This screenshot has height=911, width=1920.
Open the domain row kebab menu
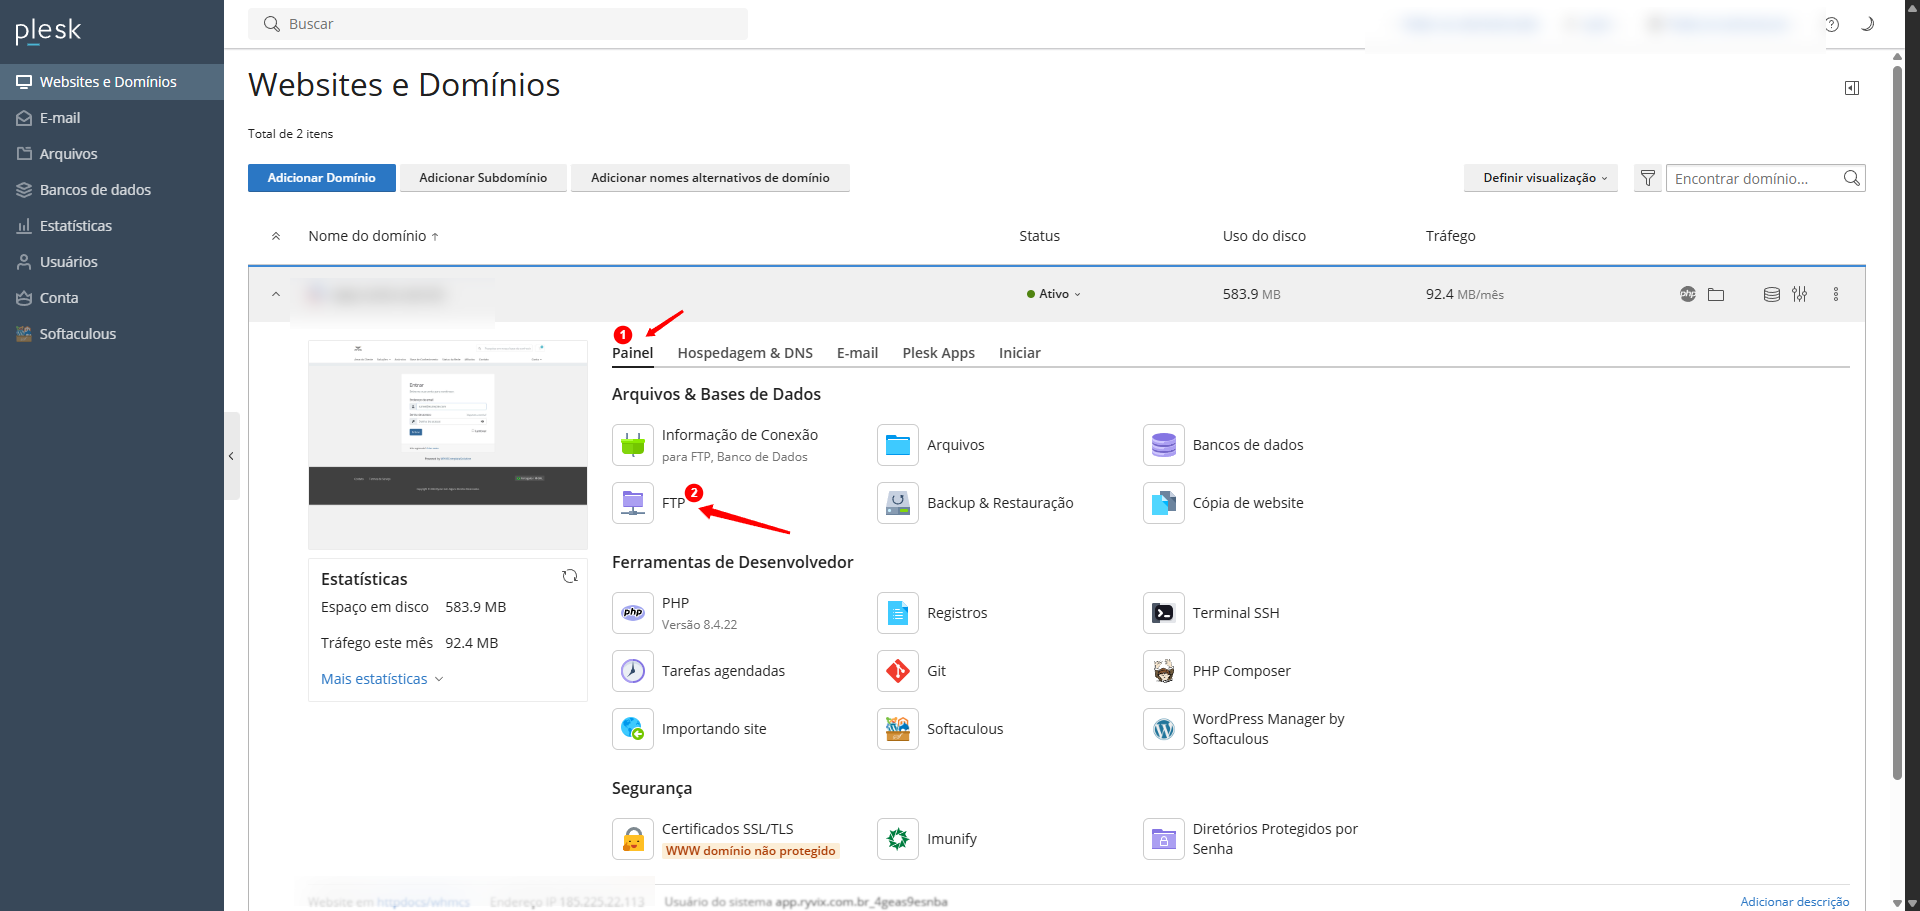[x=1836, y=294]
